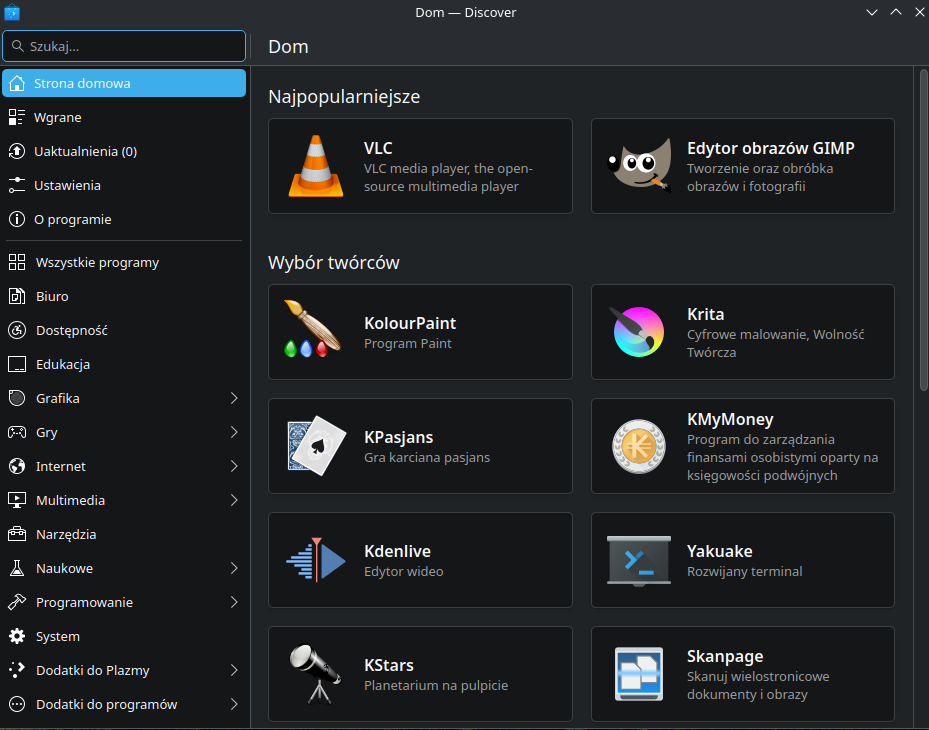This screenshot has height=730, width=929.
Task: Expand the Multimedia subcategories arrow
Action: point(234,500)
